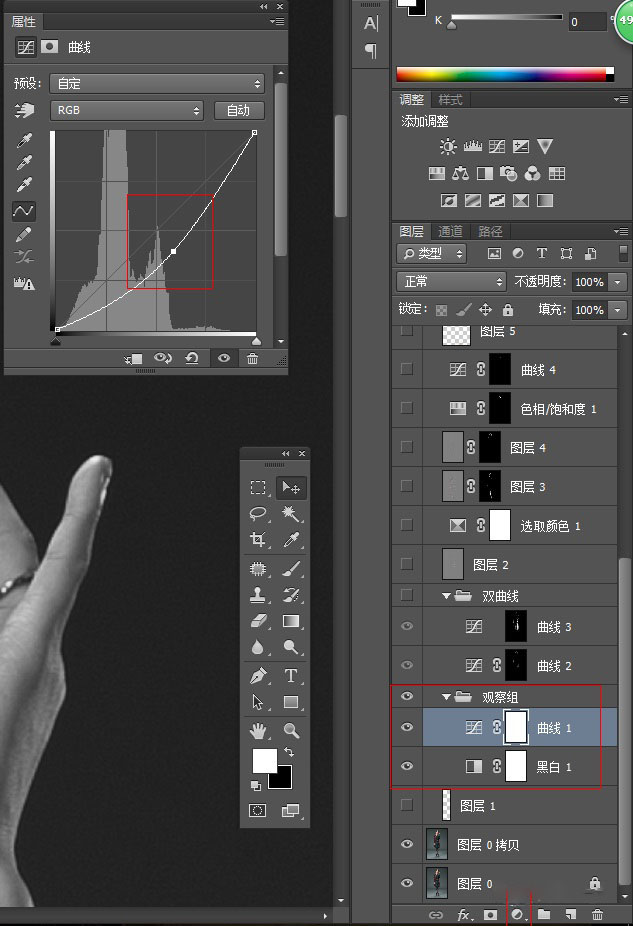The image size is (633, 926).
Task: Switch to the 路径 tab
Action: pyautogui.click(x=490, y=231)
